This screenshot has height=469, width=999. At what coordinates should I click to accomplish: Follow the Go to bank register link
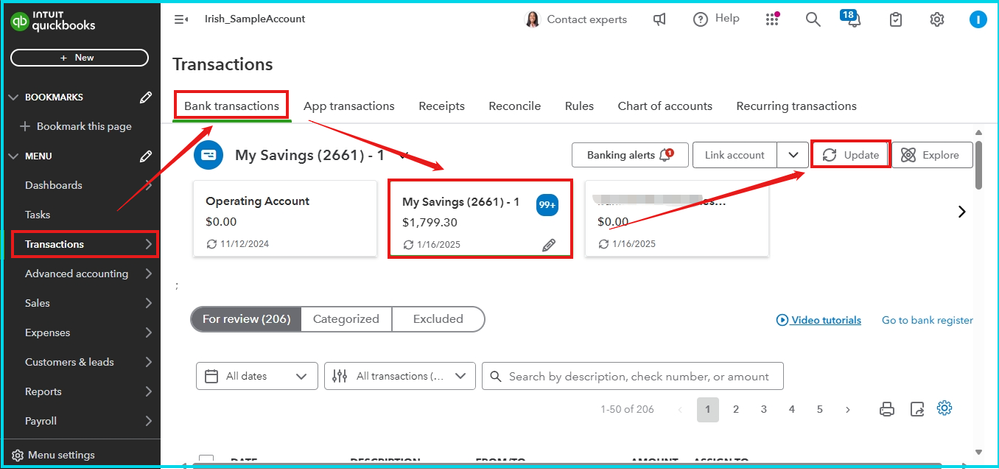click(x=927, y=320)
